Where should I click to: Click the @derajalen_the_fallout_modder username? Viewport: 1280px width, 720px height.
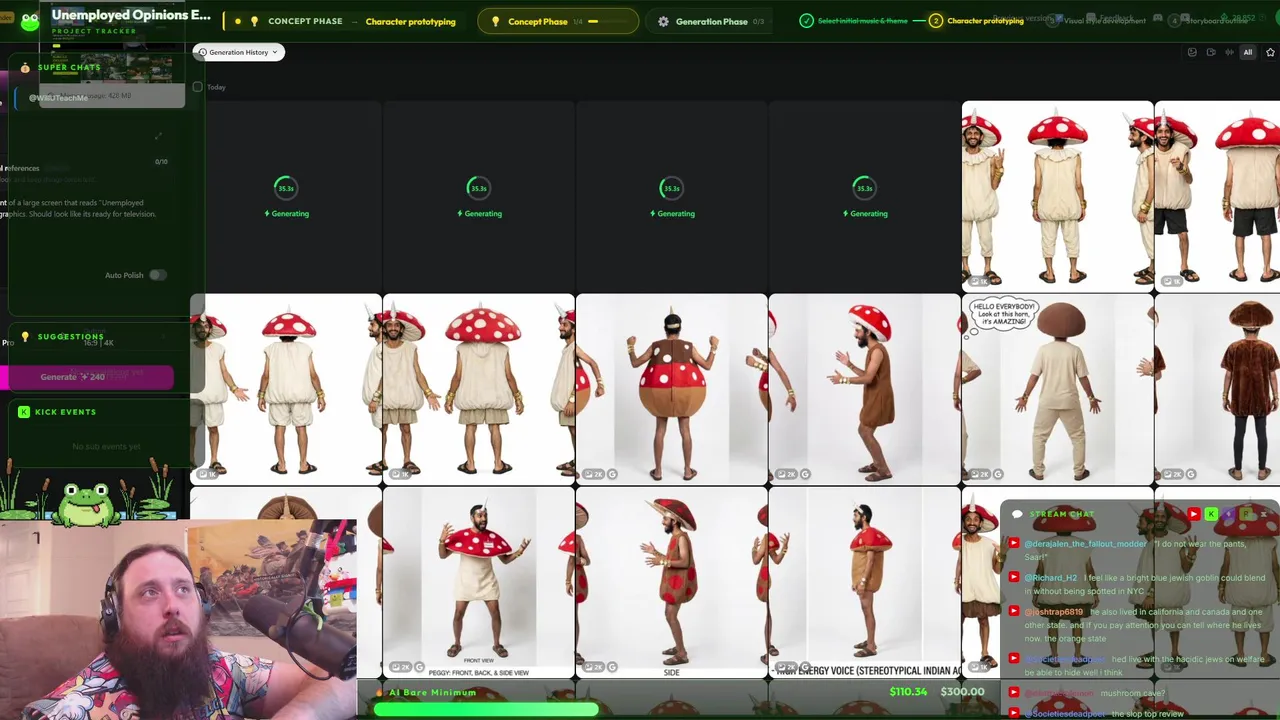(x=1085, y=544)
